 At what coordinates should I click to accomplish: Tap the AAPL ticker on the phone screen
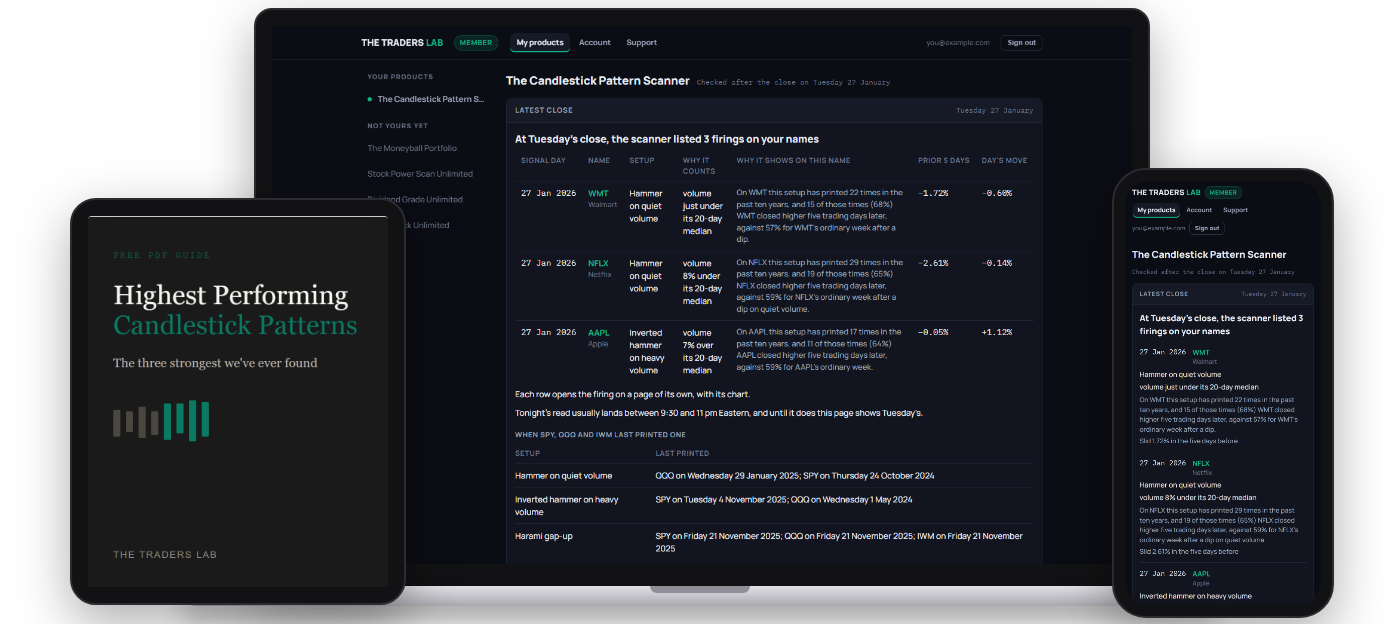click(x=1201, y=574)
